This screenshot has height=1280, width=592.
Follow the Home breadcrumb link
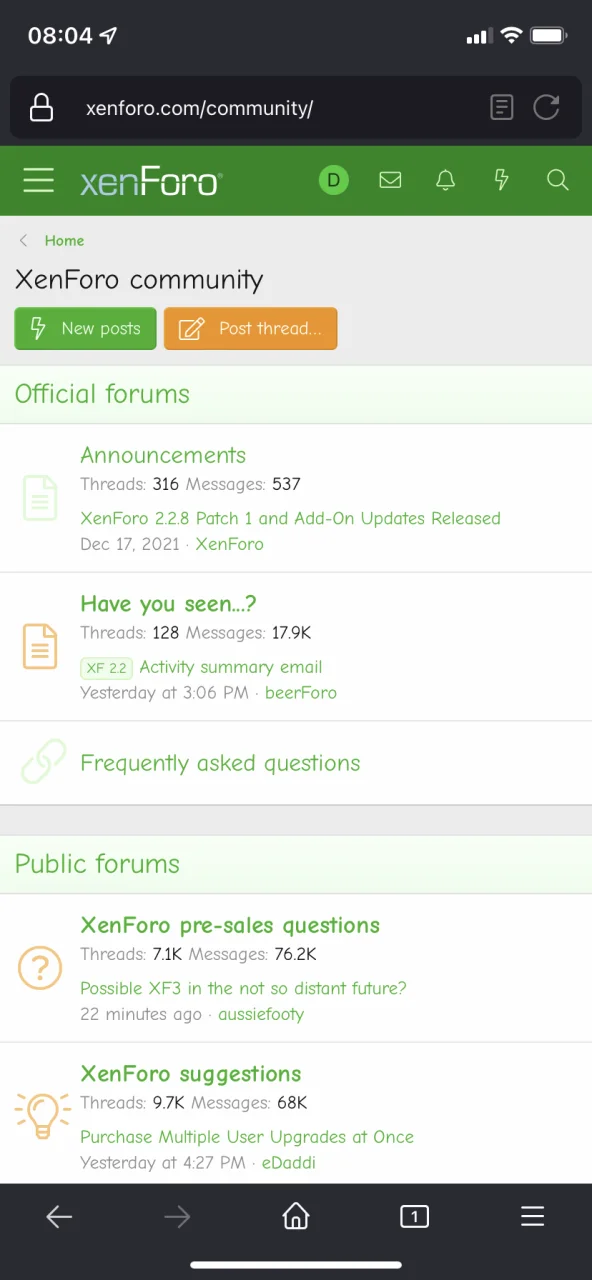point(64,241)
